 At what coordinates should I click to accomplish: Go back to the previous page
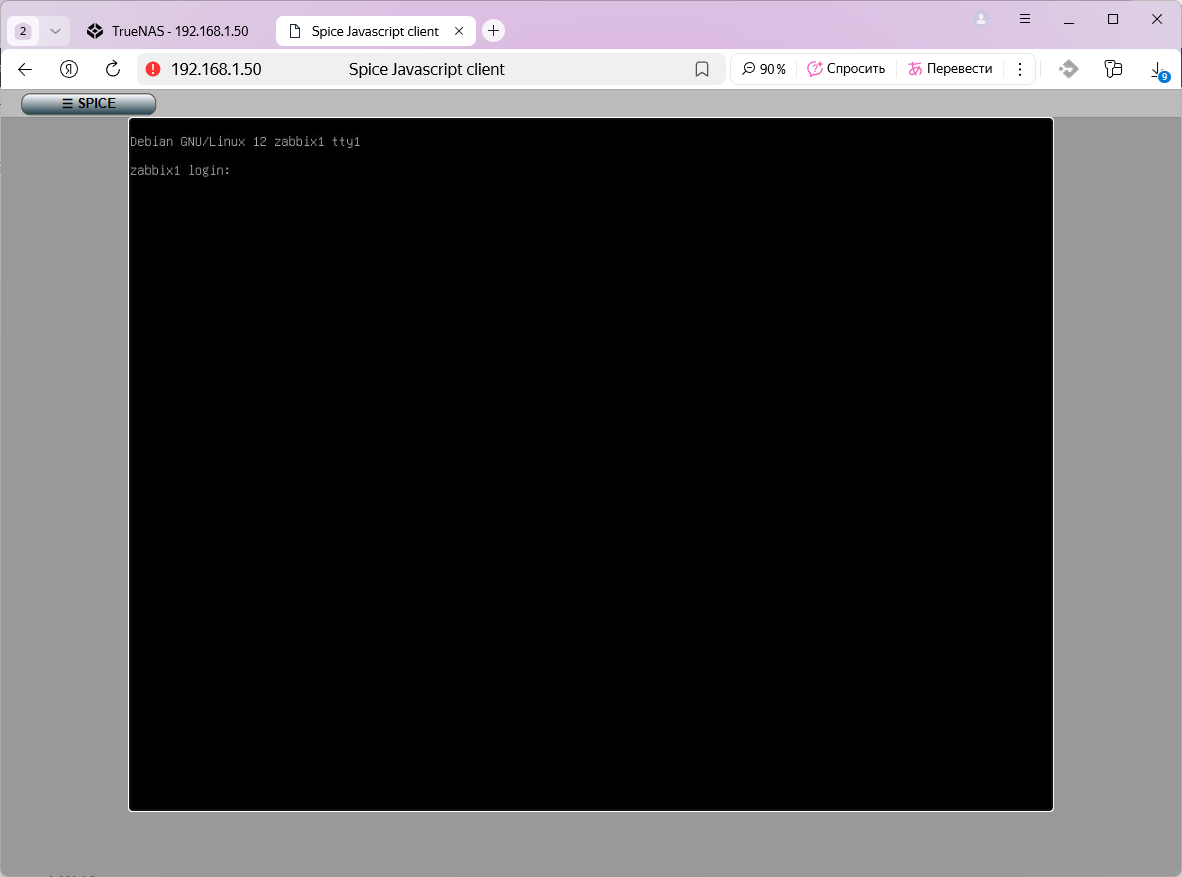click(x=25, y=69)
